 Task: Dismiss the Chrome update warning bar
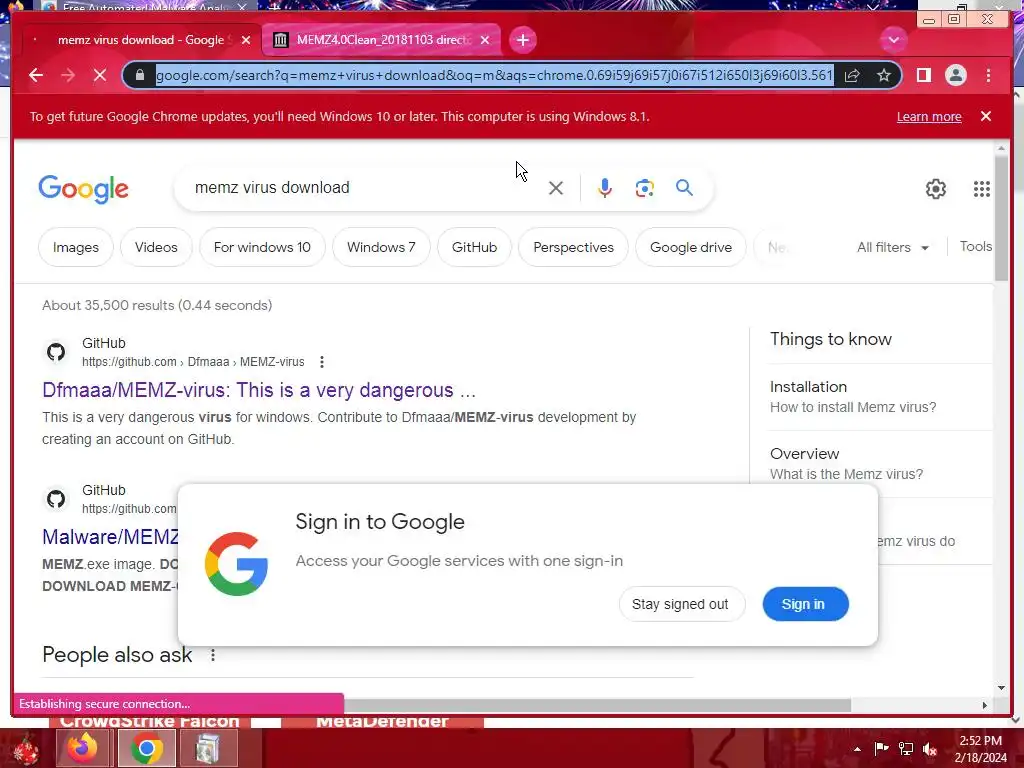(x=985, y=116)
